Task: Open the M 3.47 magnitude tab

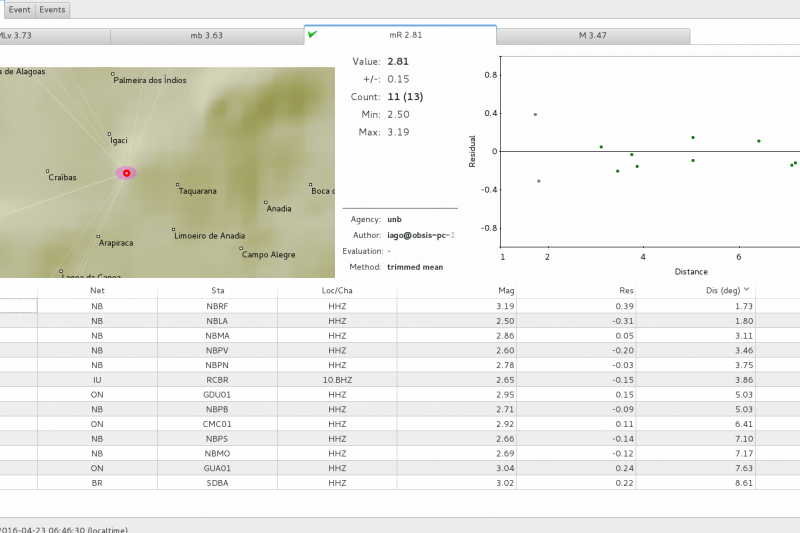Action: pos(592,35)
